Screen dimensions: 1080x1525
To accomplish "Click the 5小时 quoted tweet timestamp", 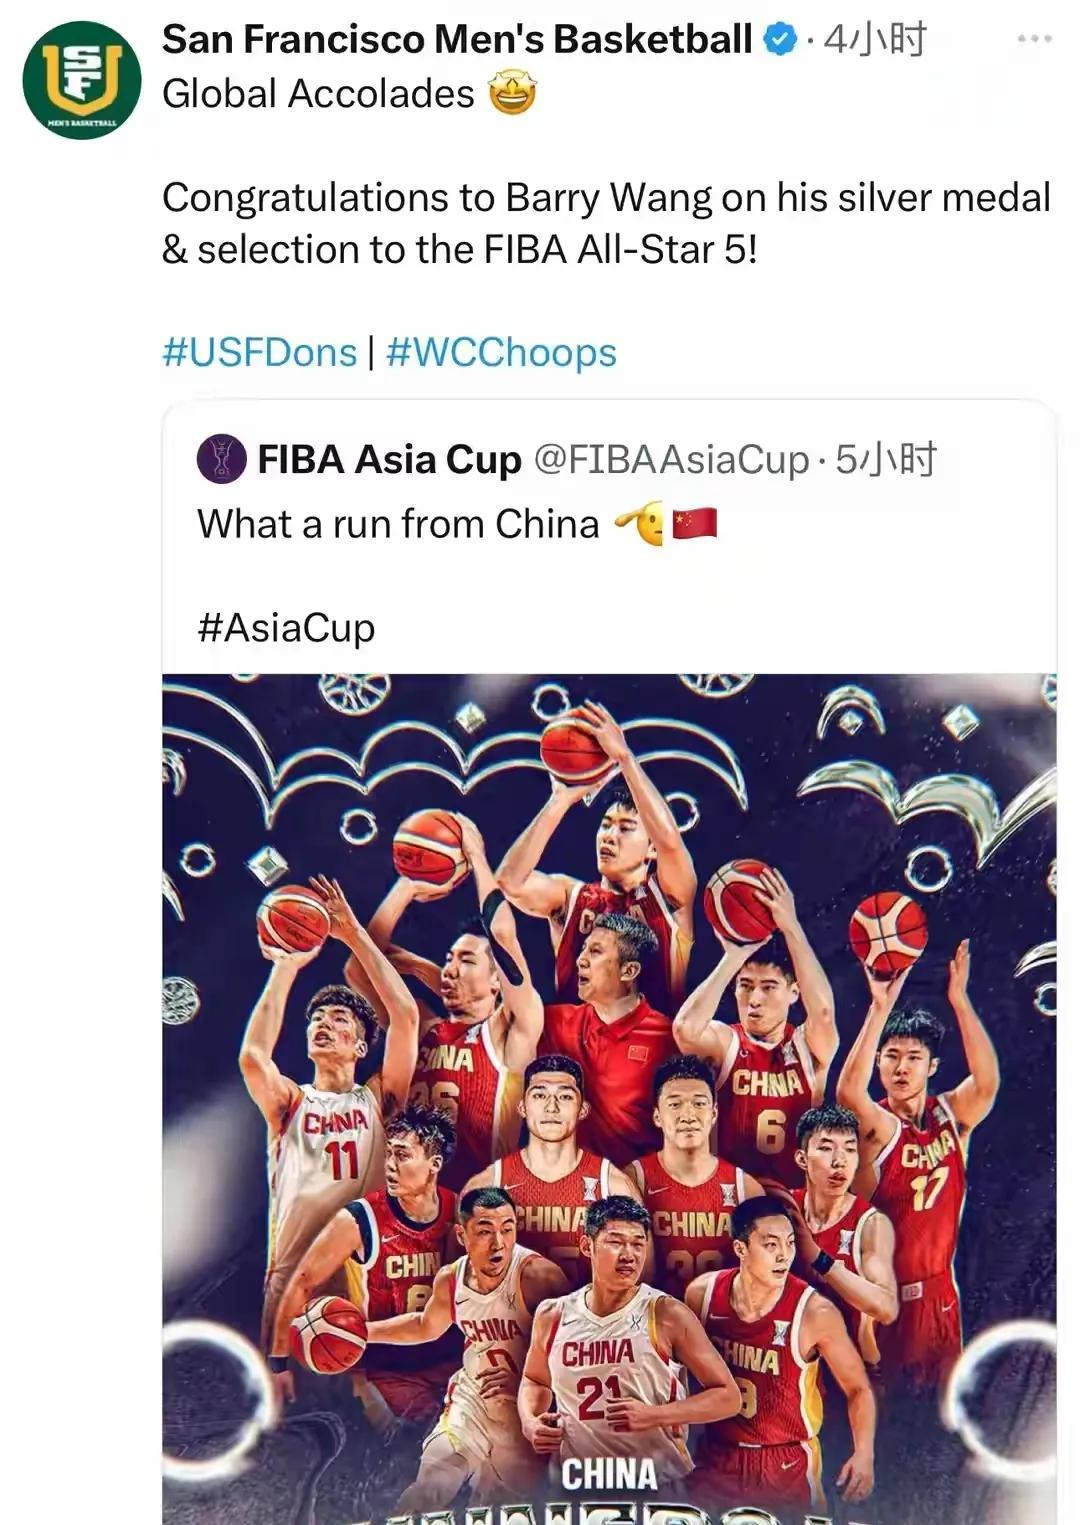I will pos(885,460).
